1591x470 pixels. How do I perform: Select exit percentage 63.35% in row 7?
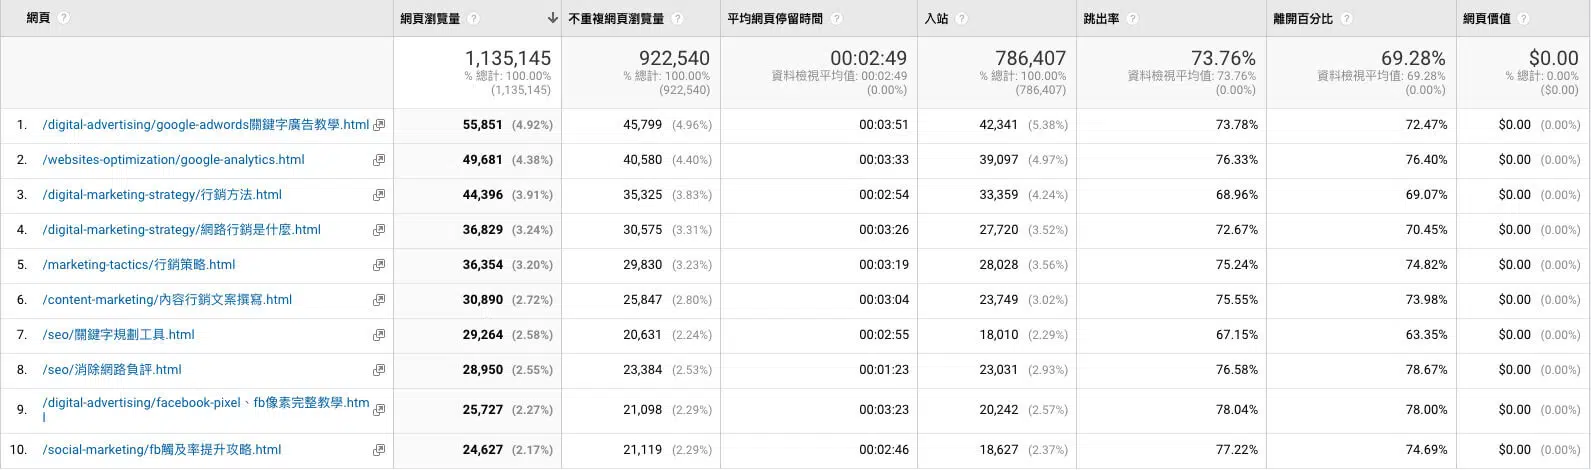(x=1427, y=335)
